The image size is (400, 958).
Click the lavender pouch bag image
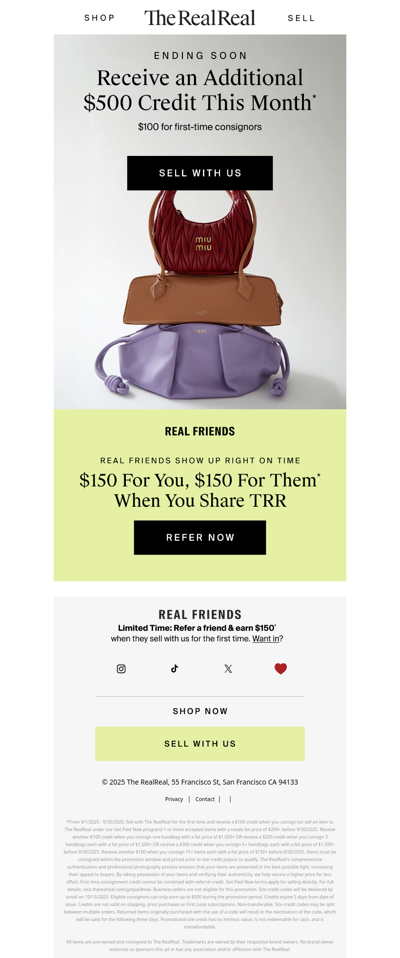(x=192, y=360)
